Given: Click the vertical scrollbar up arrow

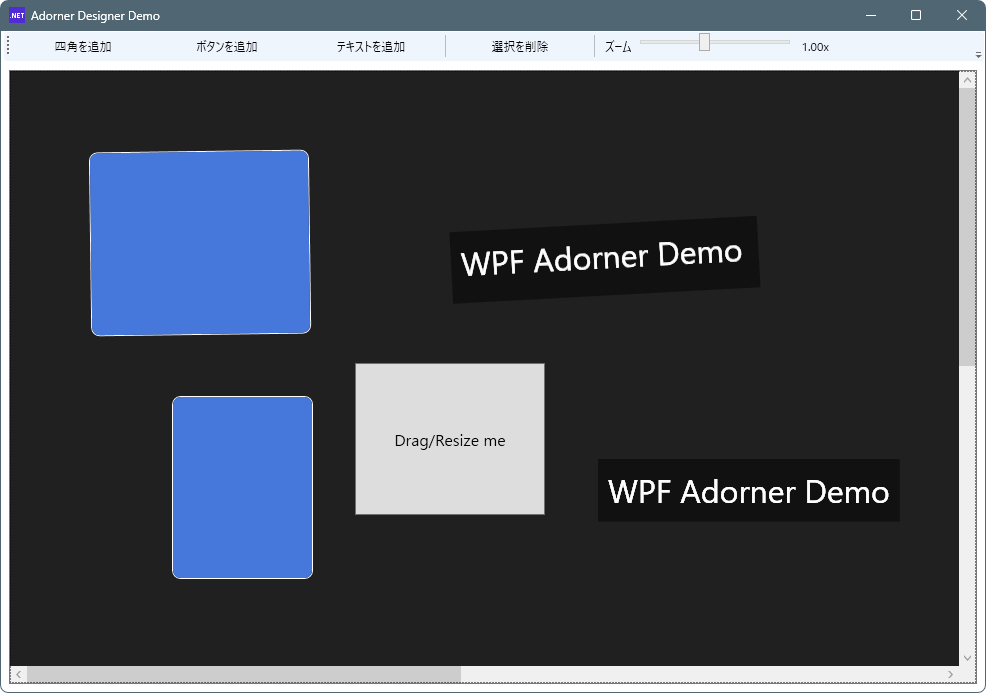Looking at the screenshot, I should (x=967, y=81).
